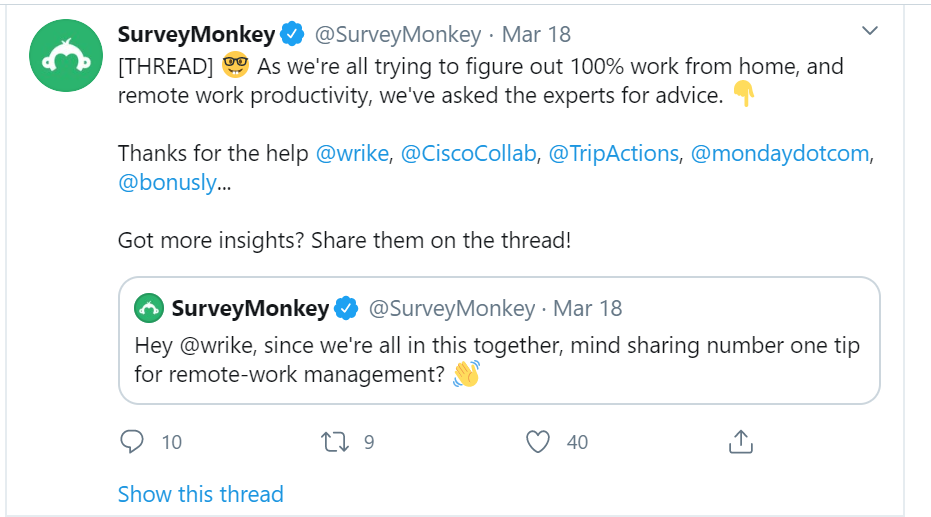The height and width of the screenshot is (517, 931).
Task: Open the Show this thread link
Action: pos(201,494)
